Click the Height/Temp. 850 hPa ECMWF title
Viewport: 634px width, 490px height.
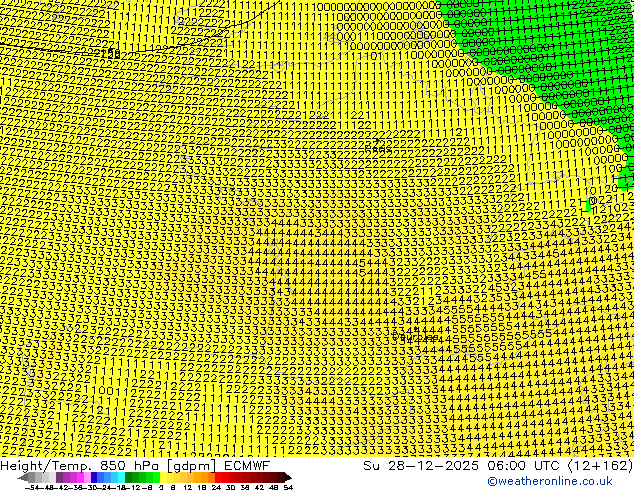pos(135,465)
